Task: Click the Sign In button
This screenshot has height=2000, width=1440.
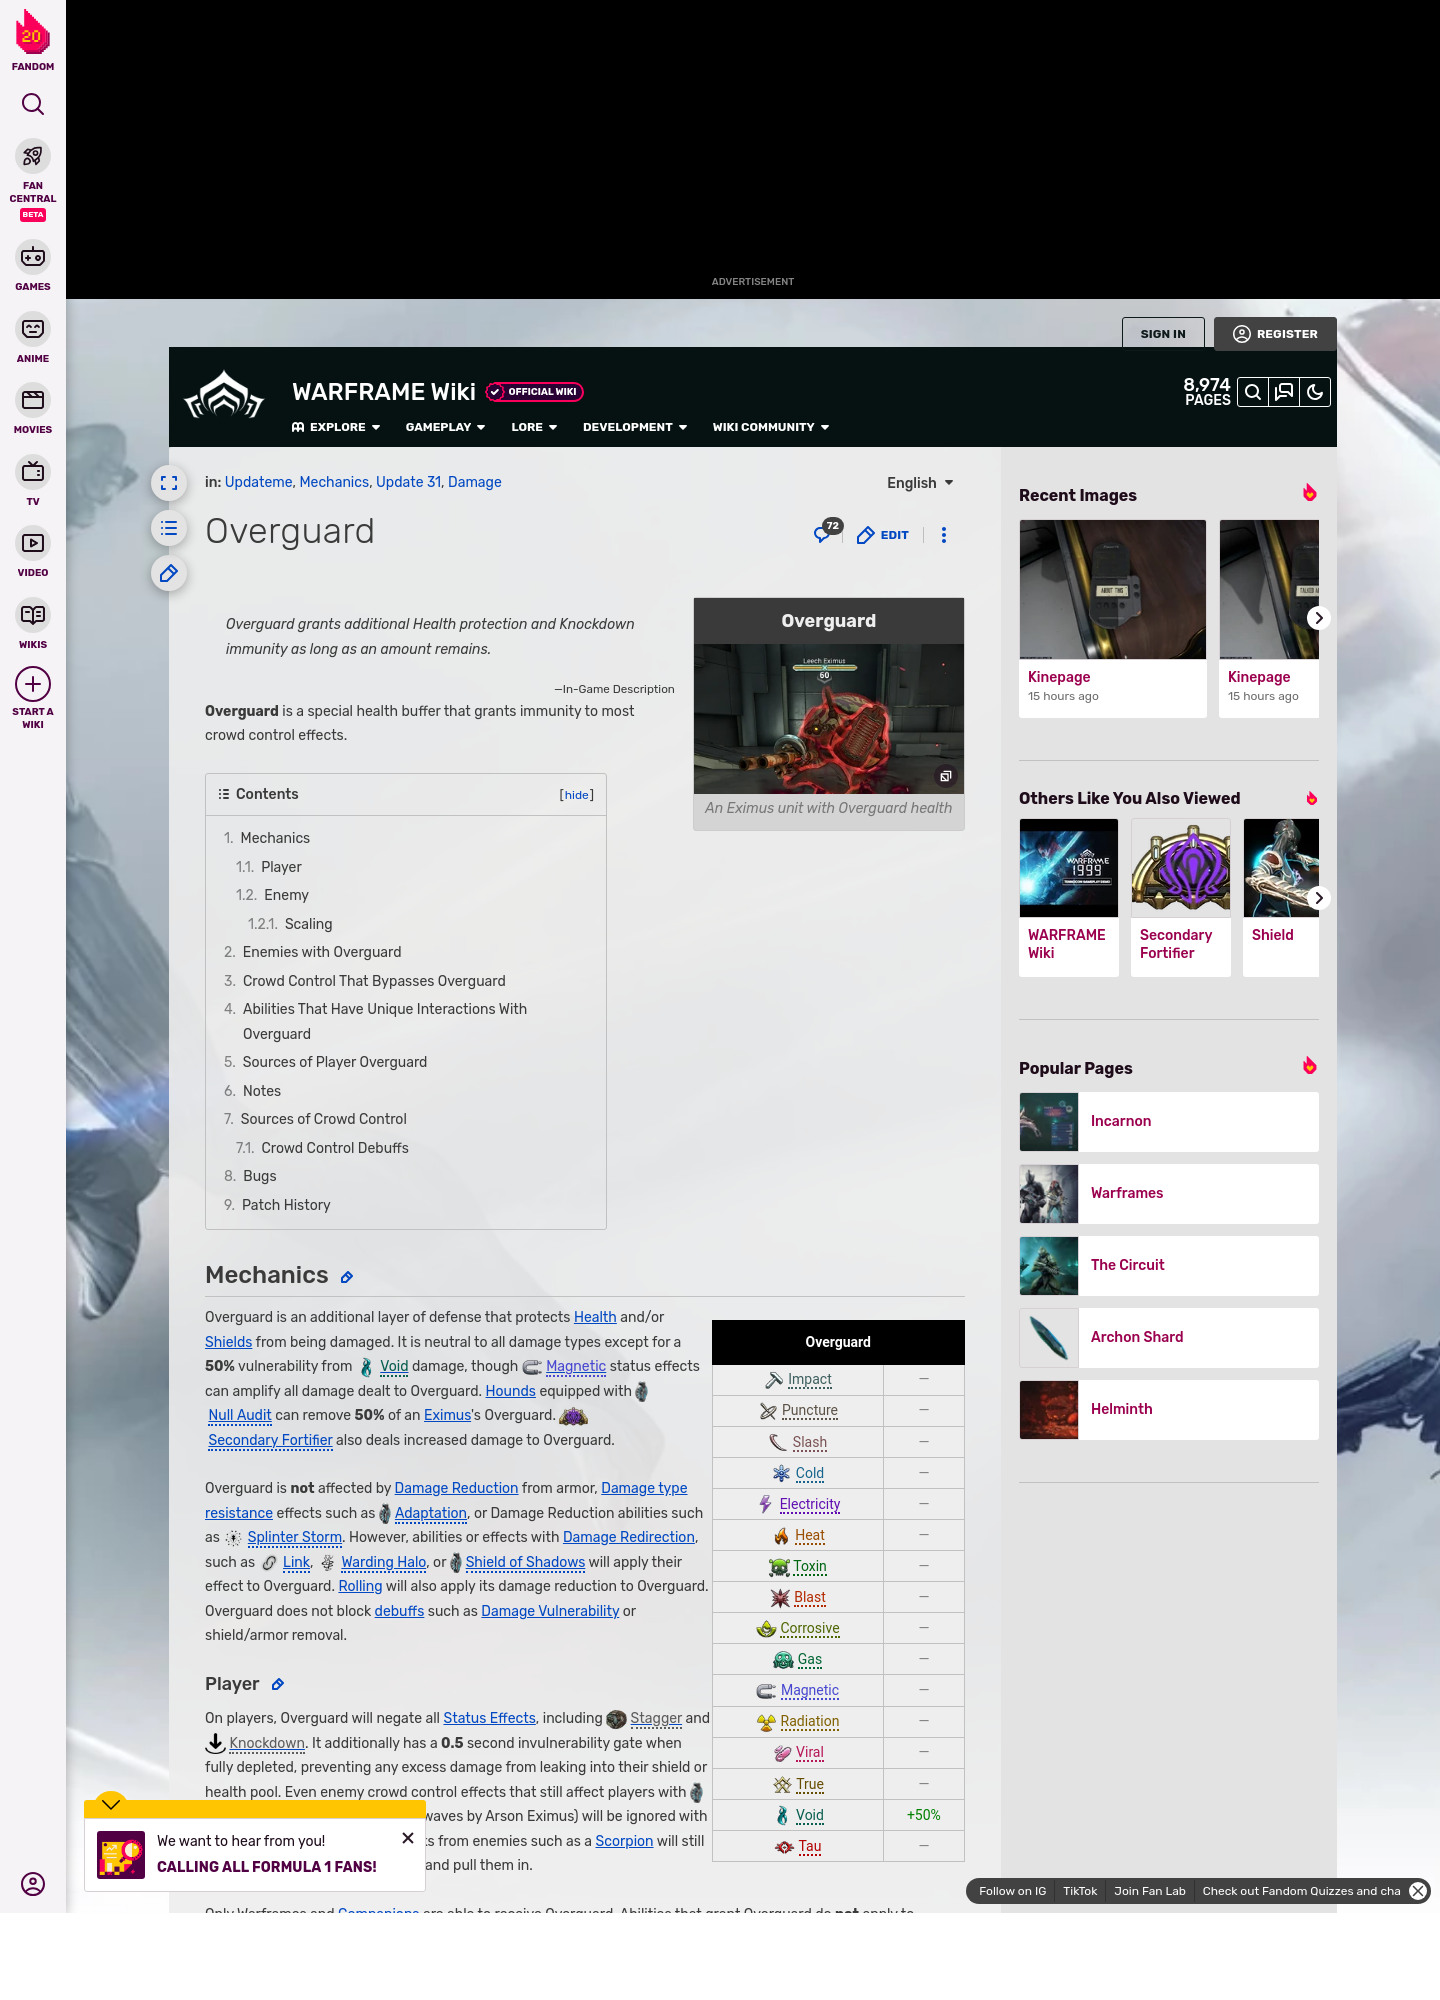Action: click(x=1163, y=334)
